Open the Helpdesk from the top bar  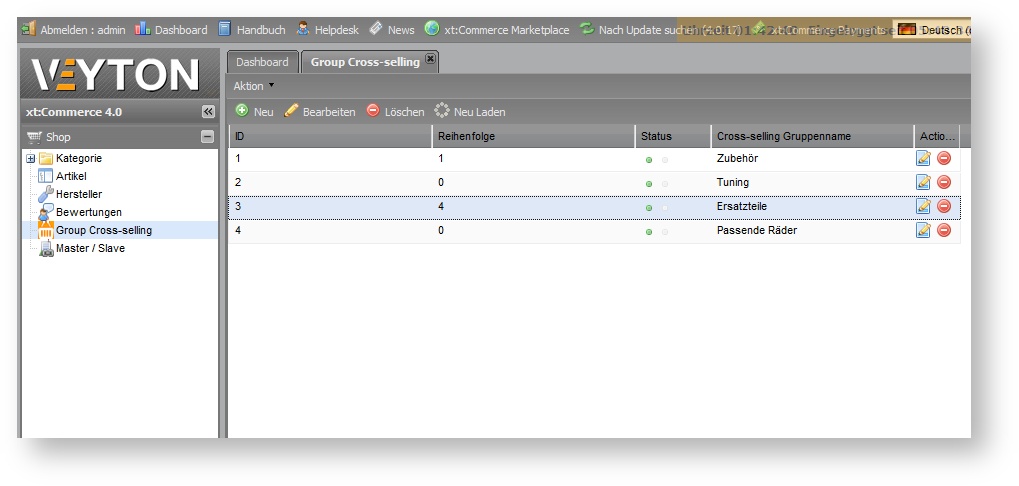click(x=327, y=30)
